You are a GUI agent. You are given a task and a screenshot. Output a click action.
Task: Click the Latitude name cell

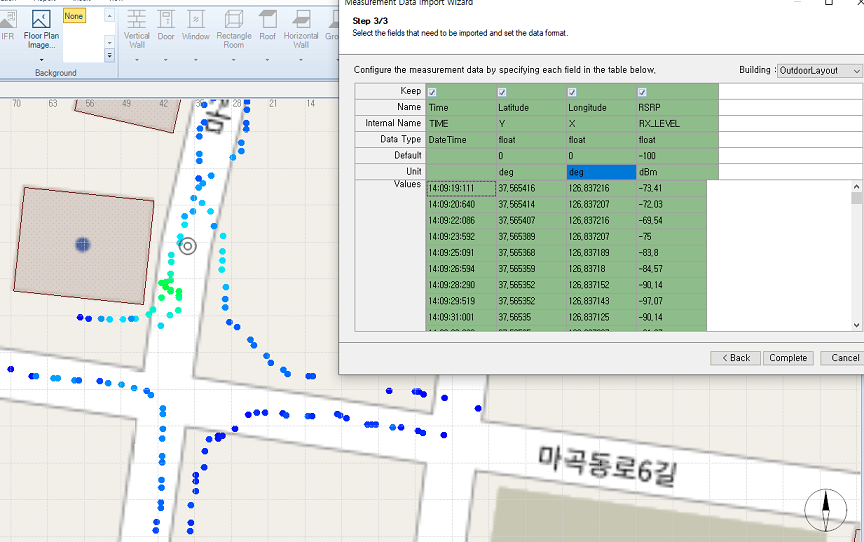(531, 107)
